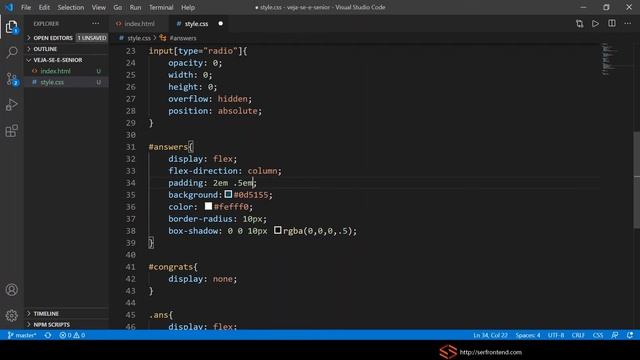Open the Selection menu
Image resolution: width=640 pixels, height=360 pixels.
pos(71,7)
